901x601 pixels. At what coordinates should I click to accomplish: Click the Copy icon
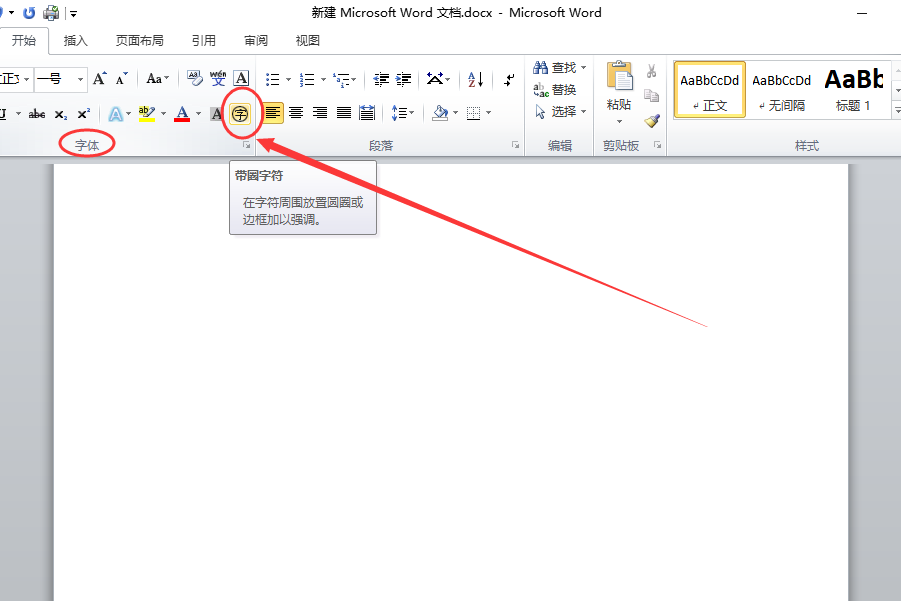click(x=652, y=95)
